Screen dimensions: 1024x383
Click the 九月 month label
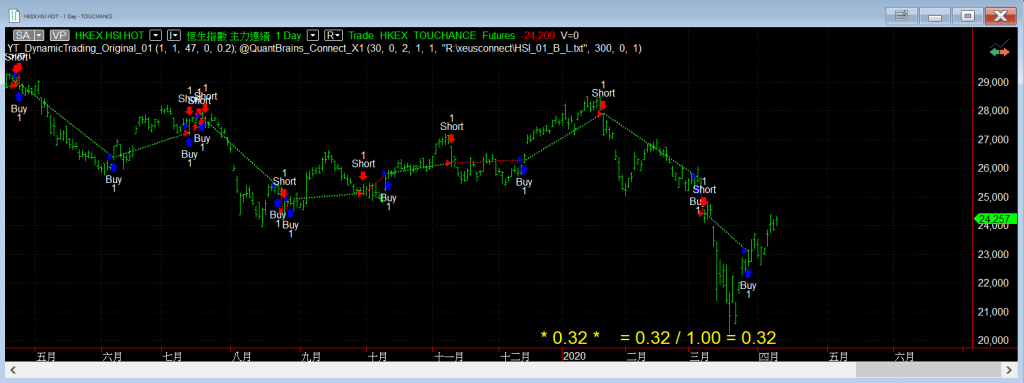click(311, 357)
